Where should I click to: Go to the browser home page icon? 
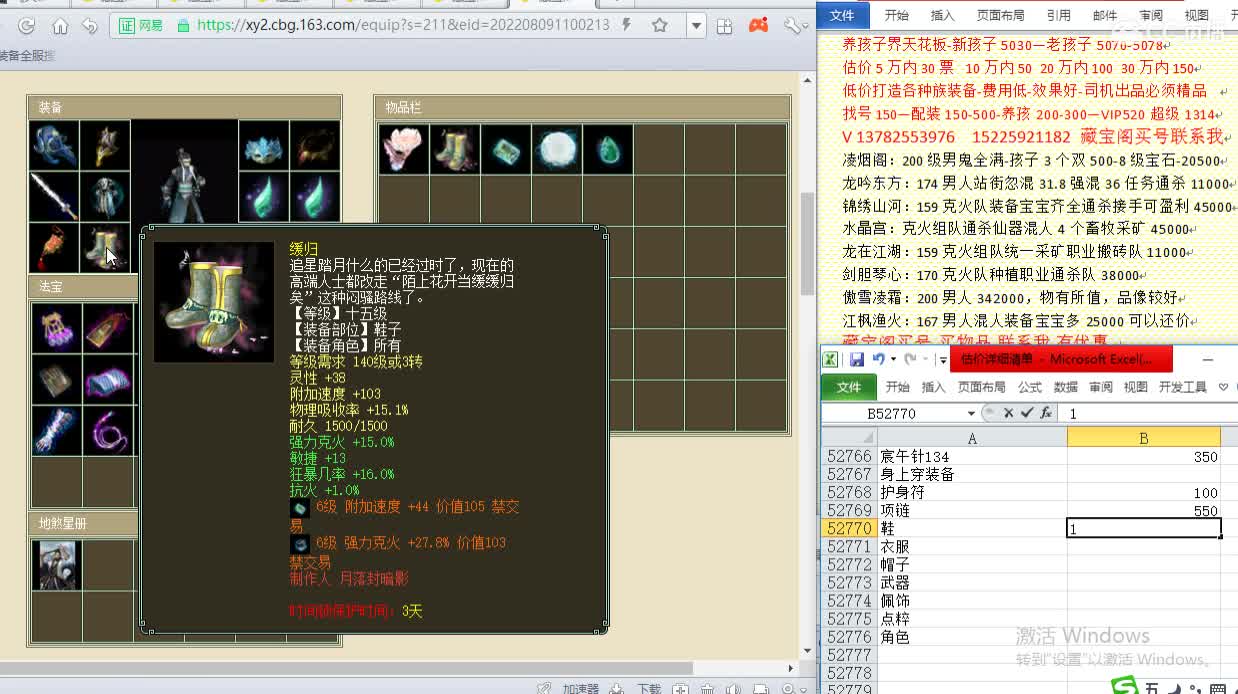pyautogui.click(x=60, y=26)
